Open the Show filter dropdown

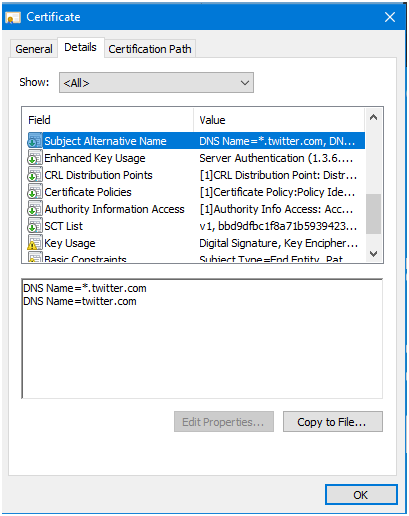156,83
